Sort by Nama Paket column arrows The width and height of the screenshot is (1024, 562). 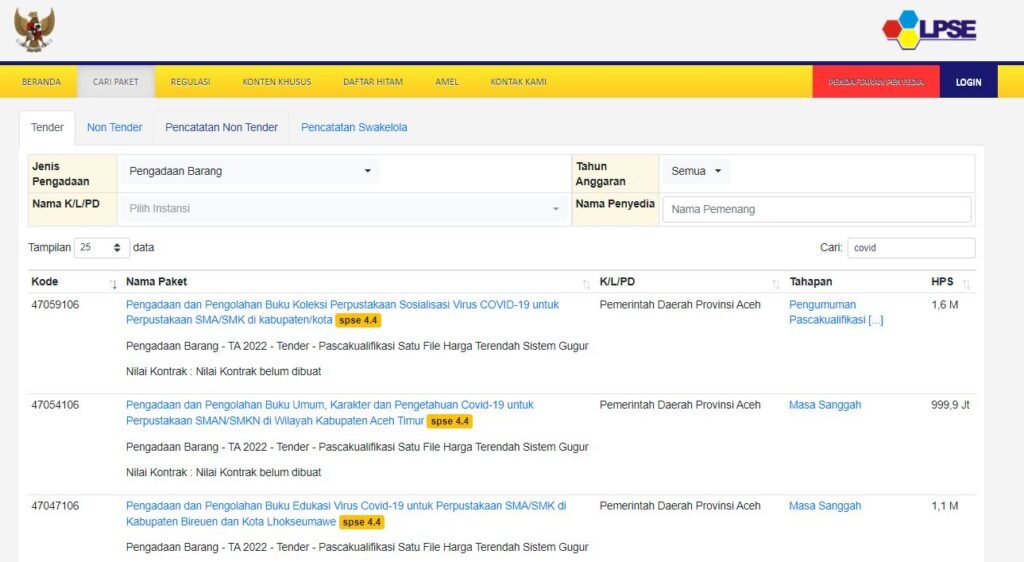pos(586,284)
